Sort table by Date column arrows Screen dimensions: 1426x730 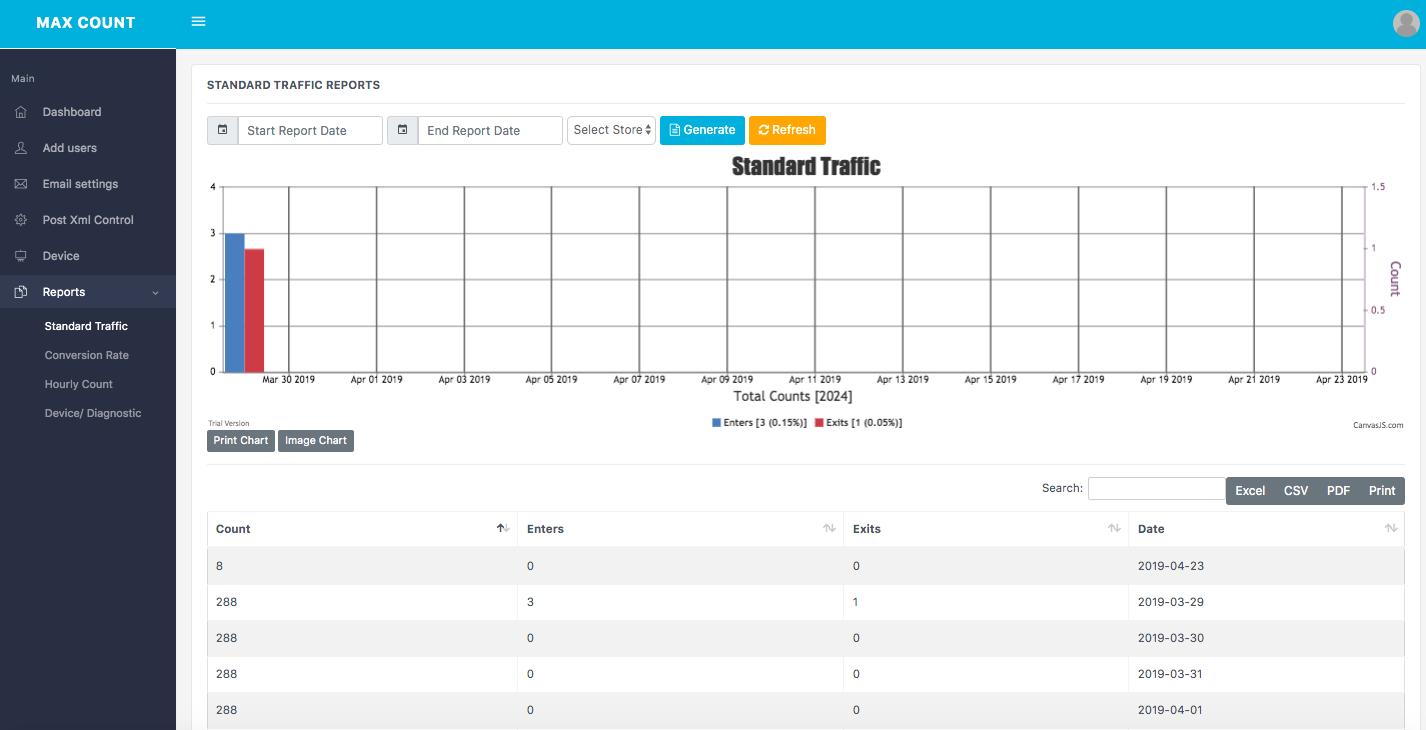coord(1391,528)
